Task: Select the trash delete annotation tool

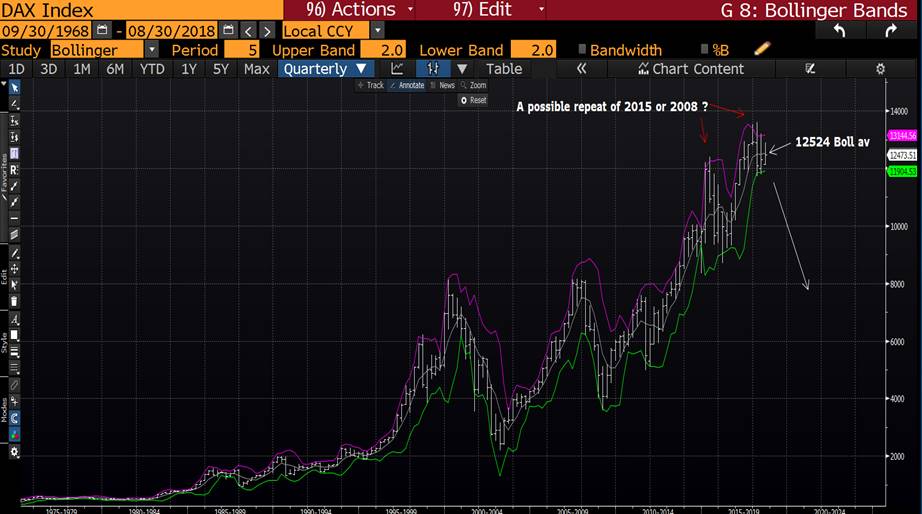Action: (x=14, y=301)
